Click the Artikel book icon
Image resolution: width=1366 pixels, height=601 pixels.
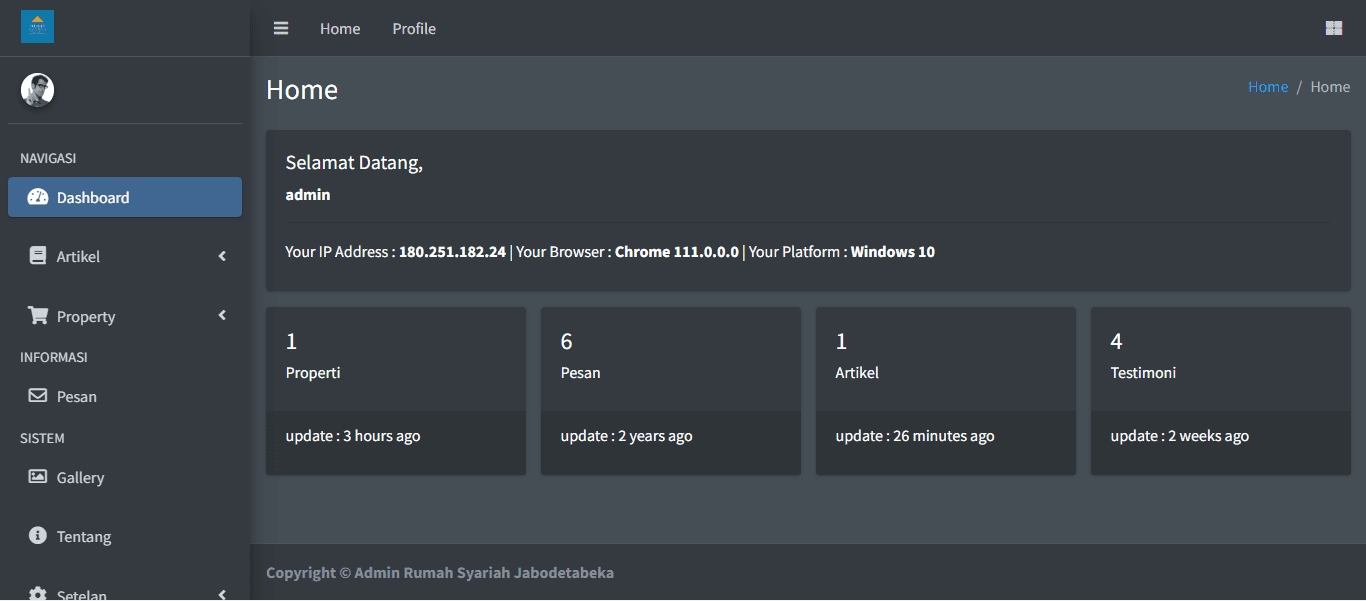click(x=38, y=256)
